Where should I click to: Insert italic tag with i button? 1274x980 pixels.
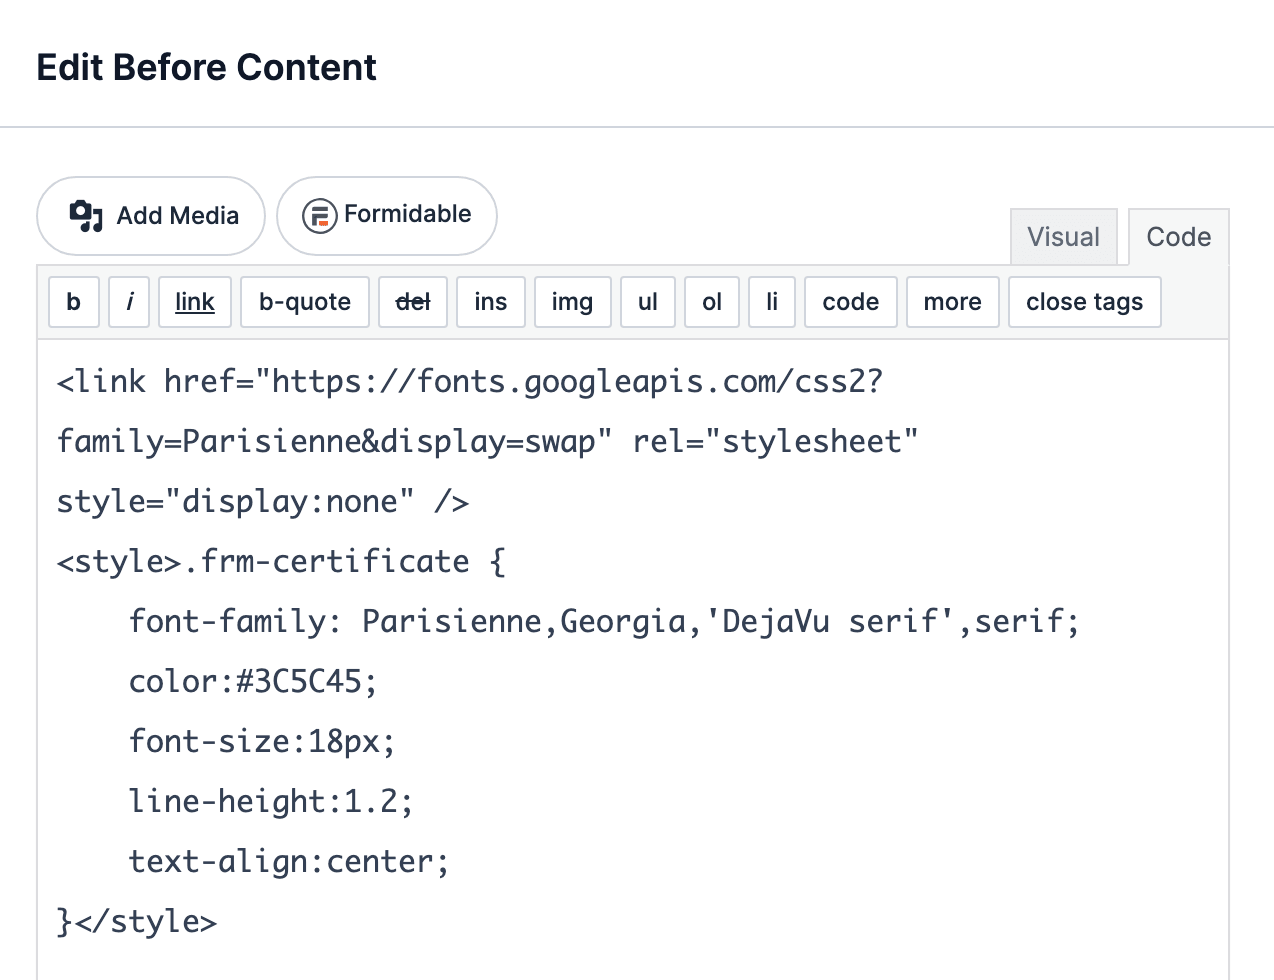pyautogui.click(x=129, y=302)
